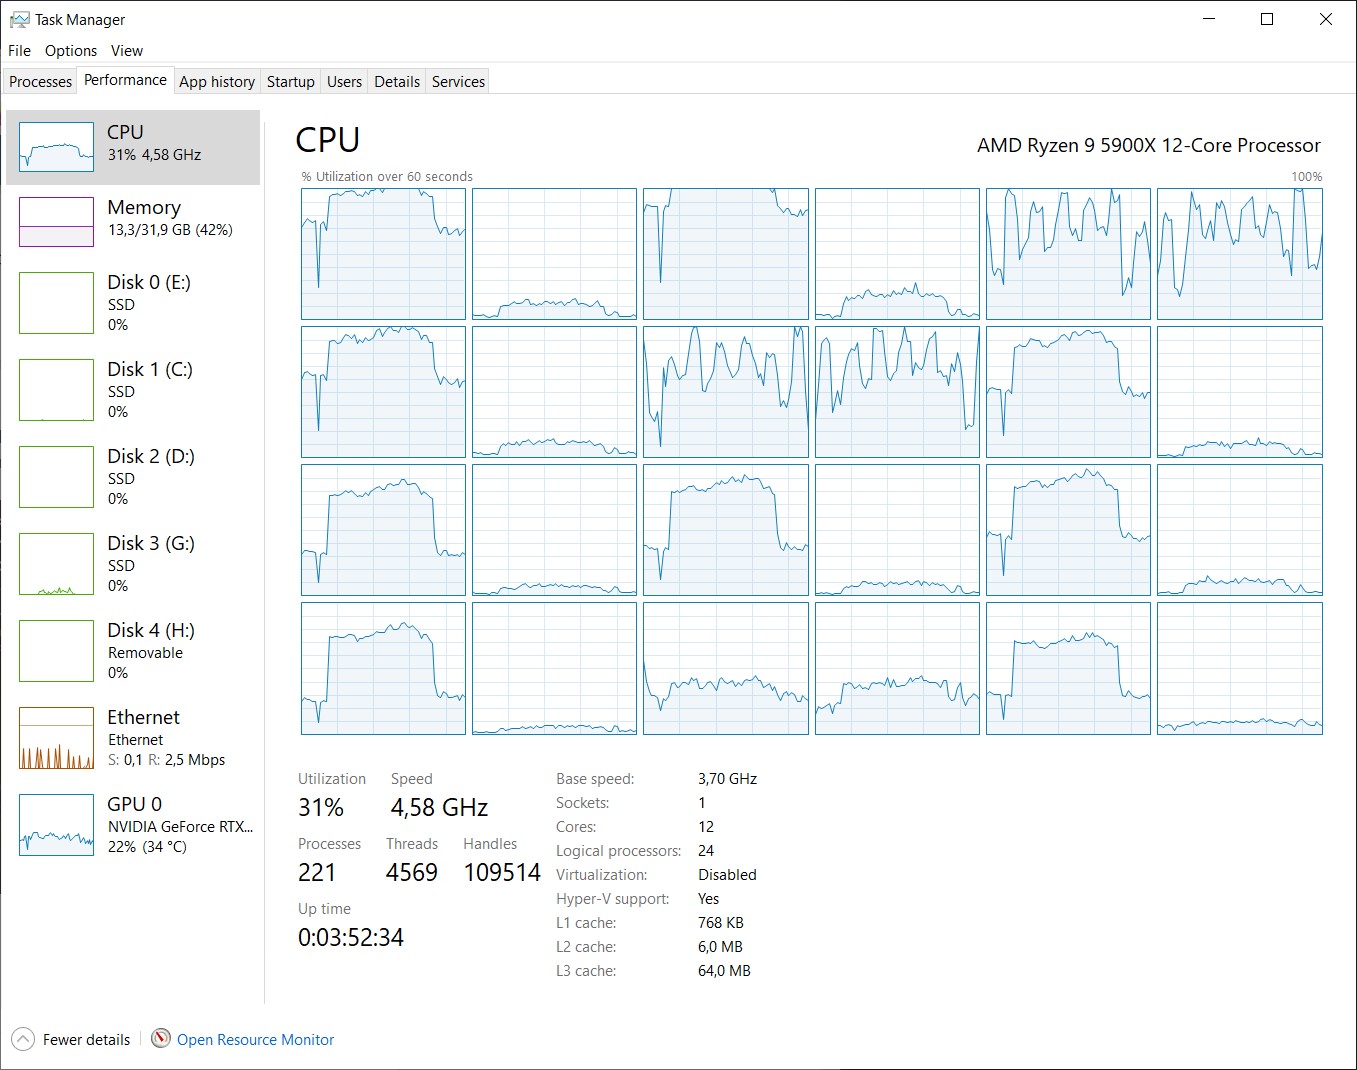Click the 22% (34 °C) GPU text
The image size is (1357, 1070).
(x=147, y=847)
